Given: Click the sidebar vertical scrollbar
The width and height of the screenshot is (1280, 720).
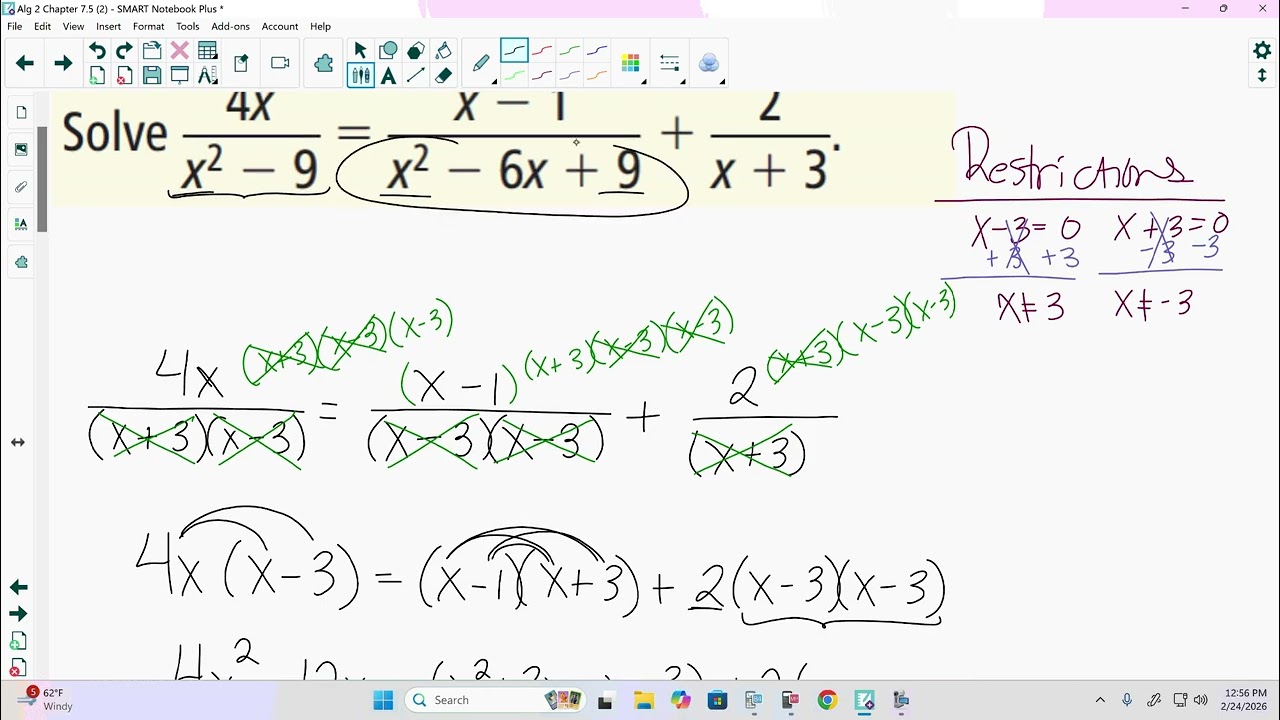Looking at the screenshot, I should pos(42,180).
